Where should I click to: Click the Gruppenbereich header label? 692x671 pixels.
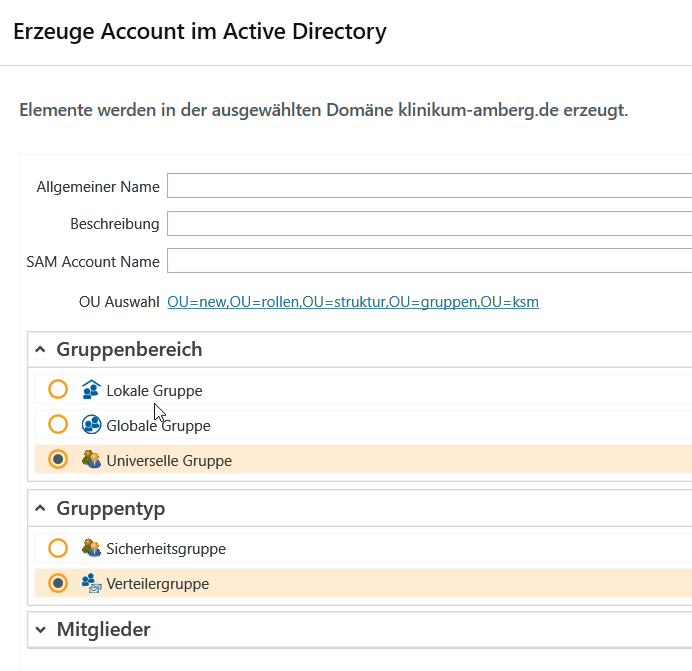129,350
